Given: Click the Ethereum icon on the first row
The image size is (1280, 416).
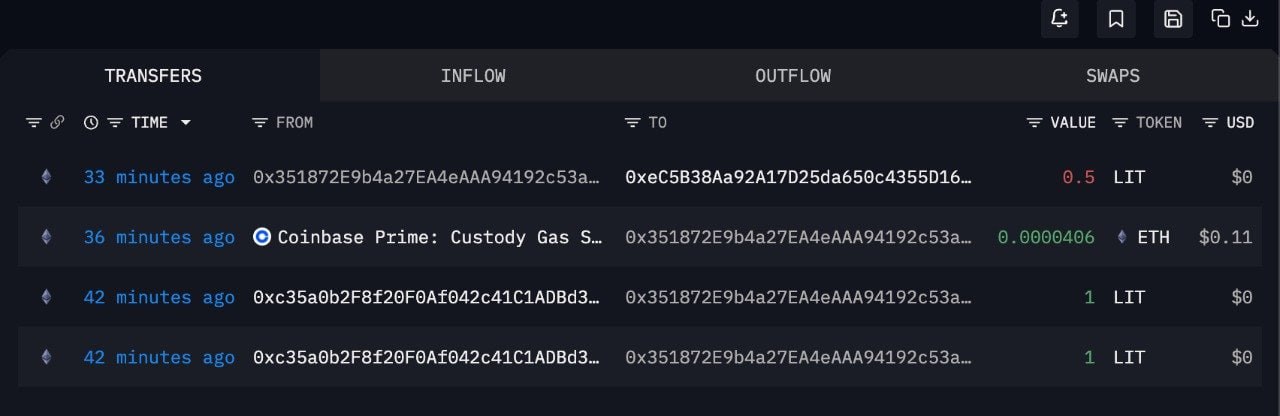Looking at the screenshot, I should (x=45, y=177).
